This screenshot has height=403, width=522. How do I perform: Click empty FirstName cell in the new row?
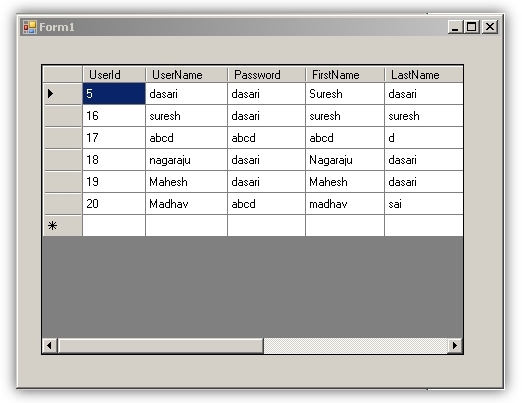345,226
